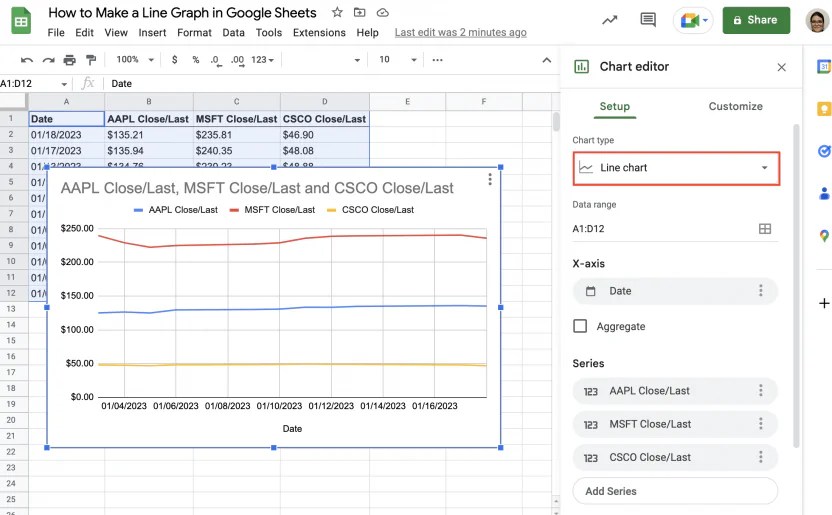Format selection as percent

click(196, 59)
